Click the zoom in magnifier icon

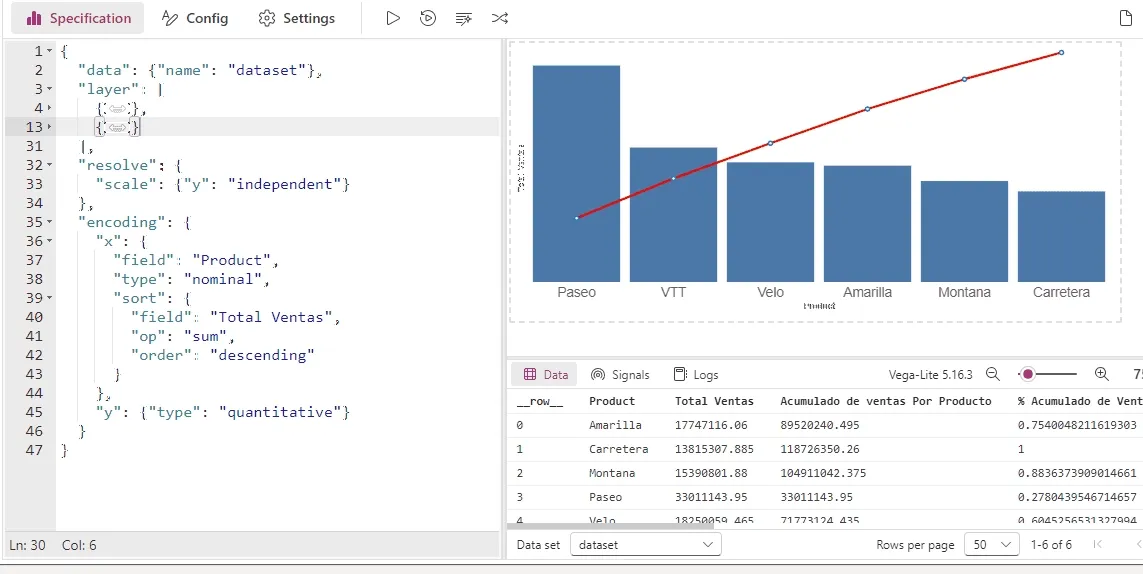pyautogui.click(x=1101, y=374)
